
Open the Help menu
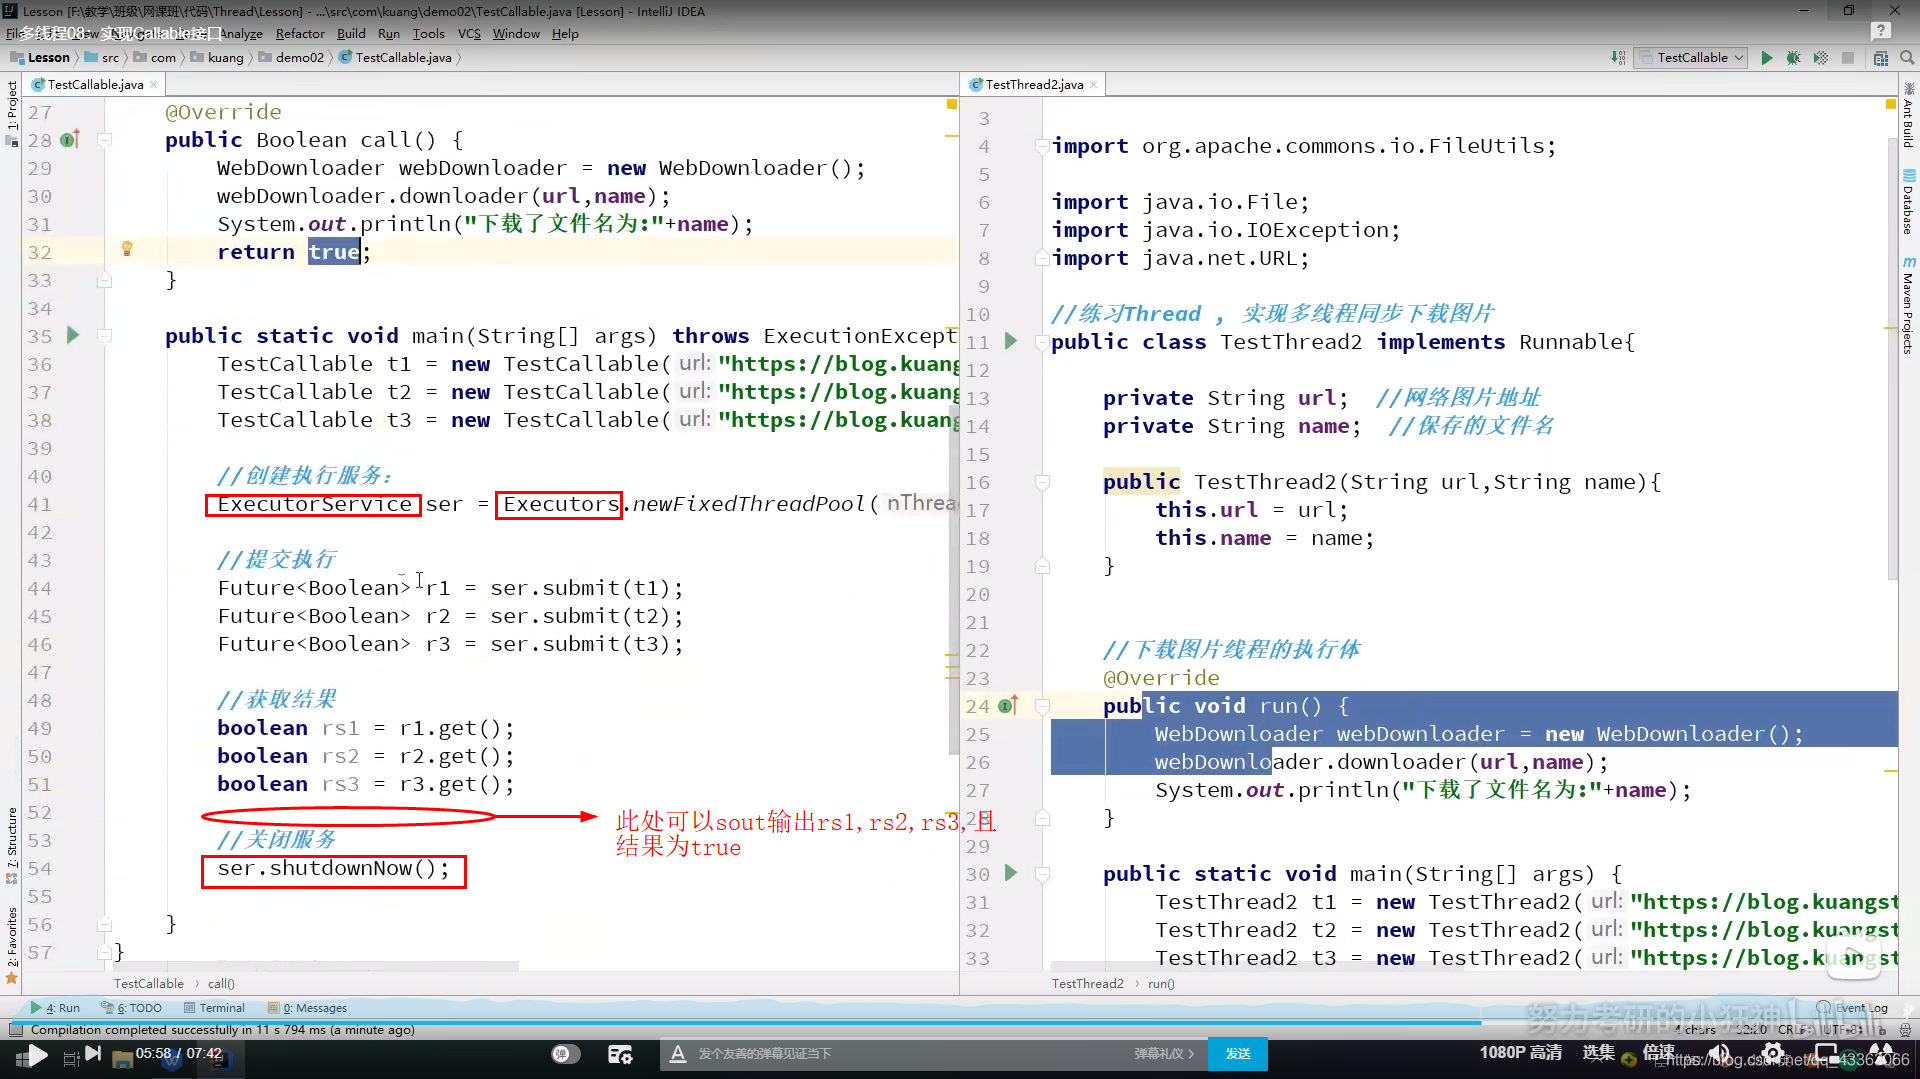pos(565,34)
